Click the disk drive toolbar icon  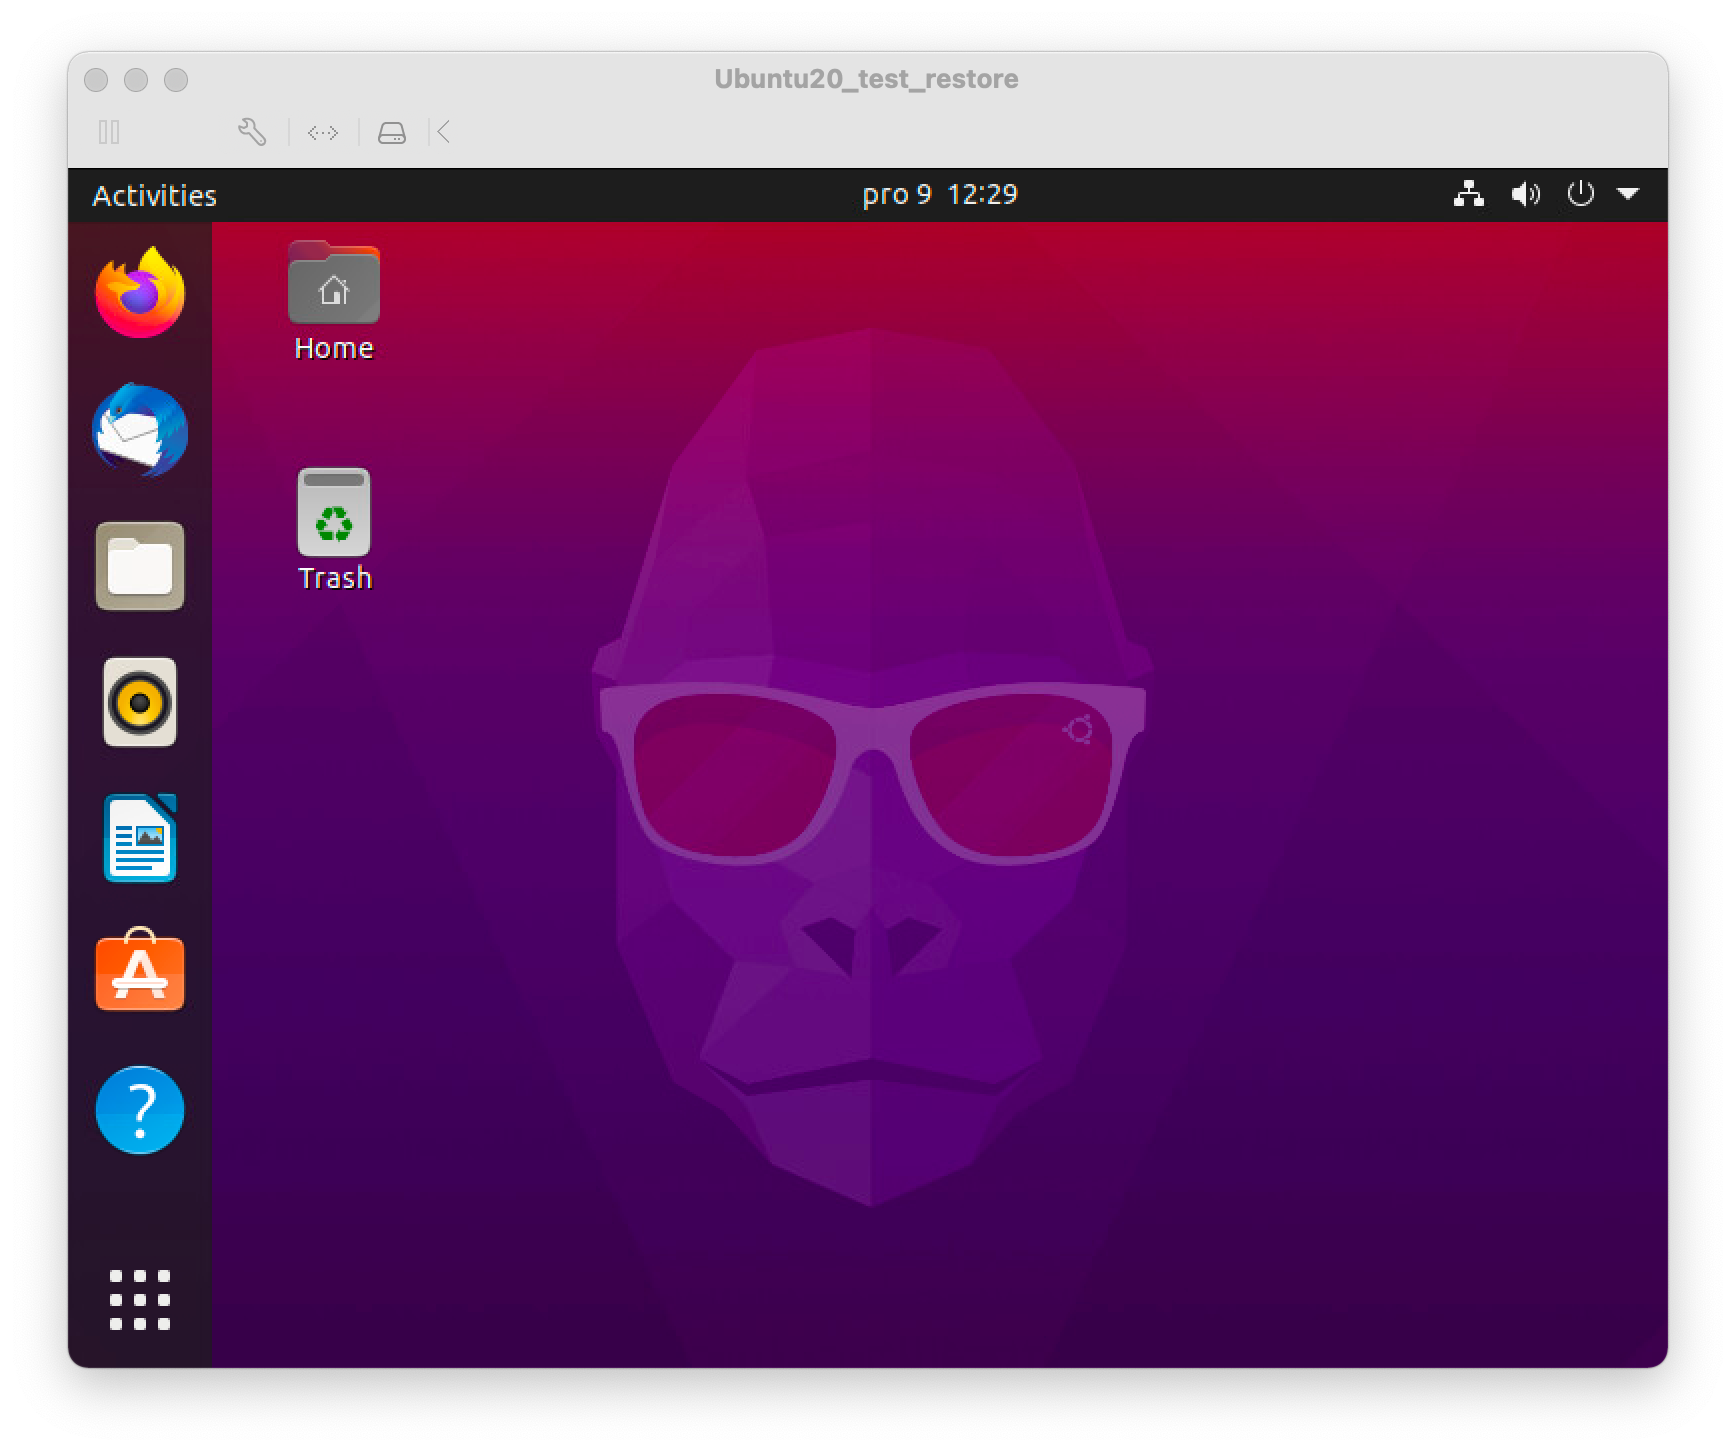coord(392,132)
